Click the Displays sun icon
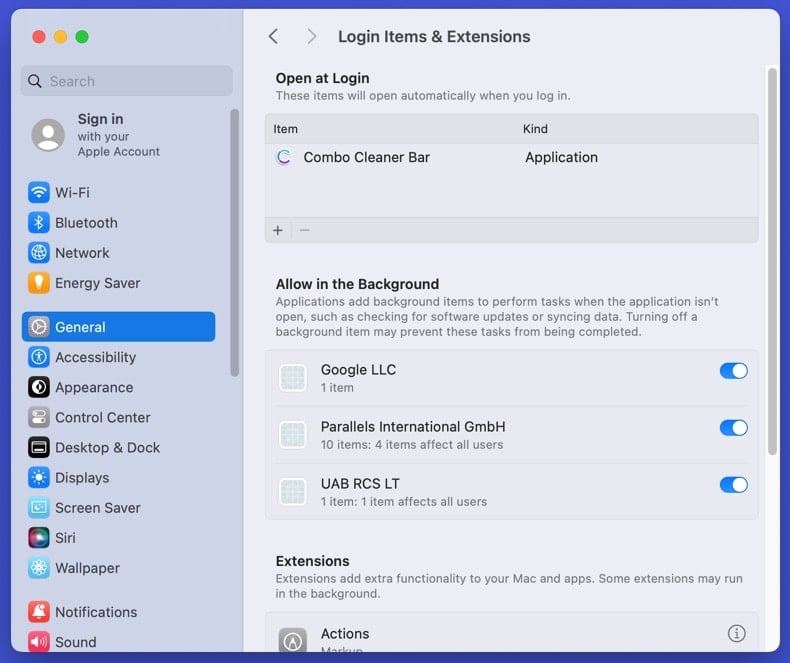 39,478
